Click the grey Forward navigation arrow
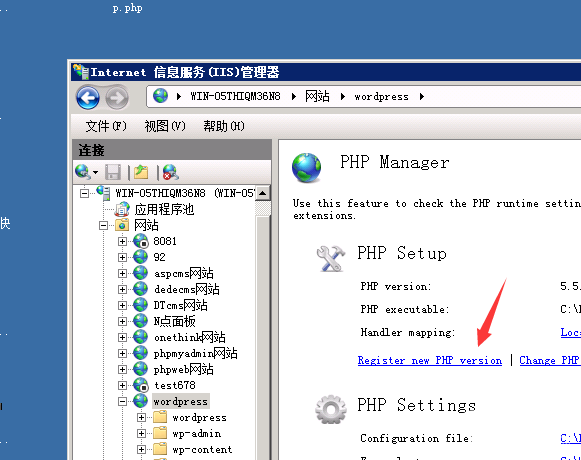Screen dimensions: 581x460 117,98
